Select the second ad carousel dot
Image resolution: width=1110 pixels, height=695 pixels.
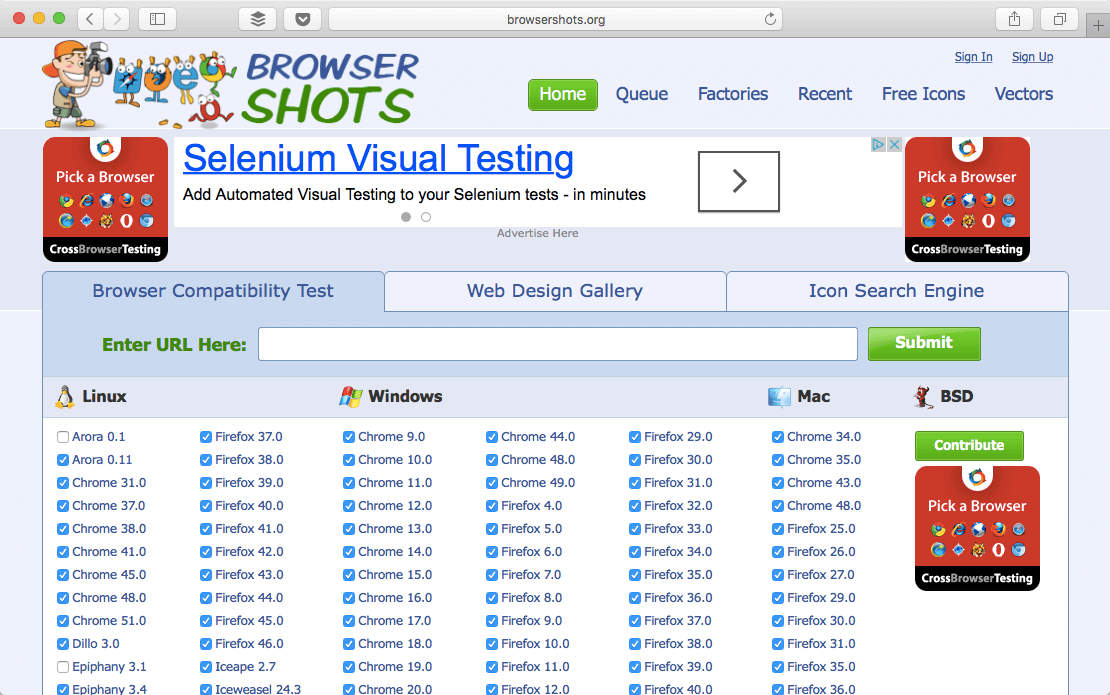pyautogui.click(x=425, y=217)
